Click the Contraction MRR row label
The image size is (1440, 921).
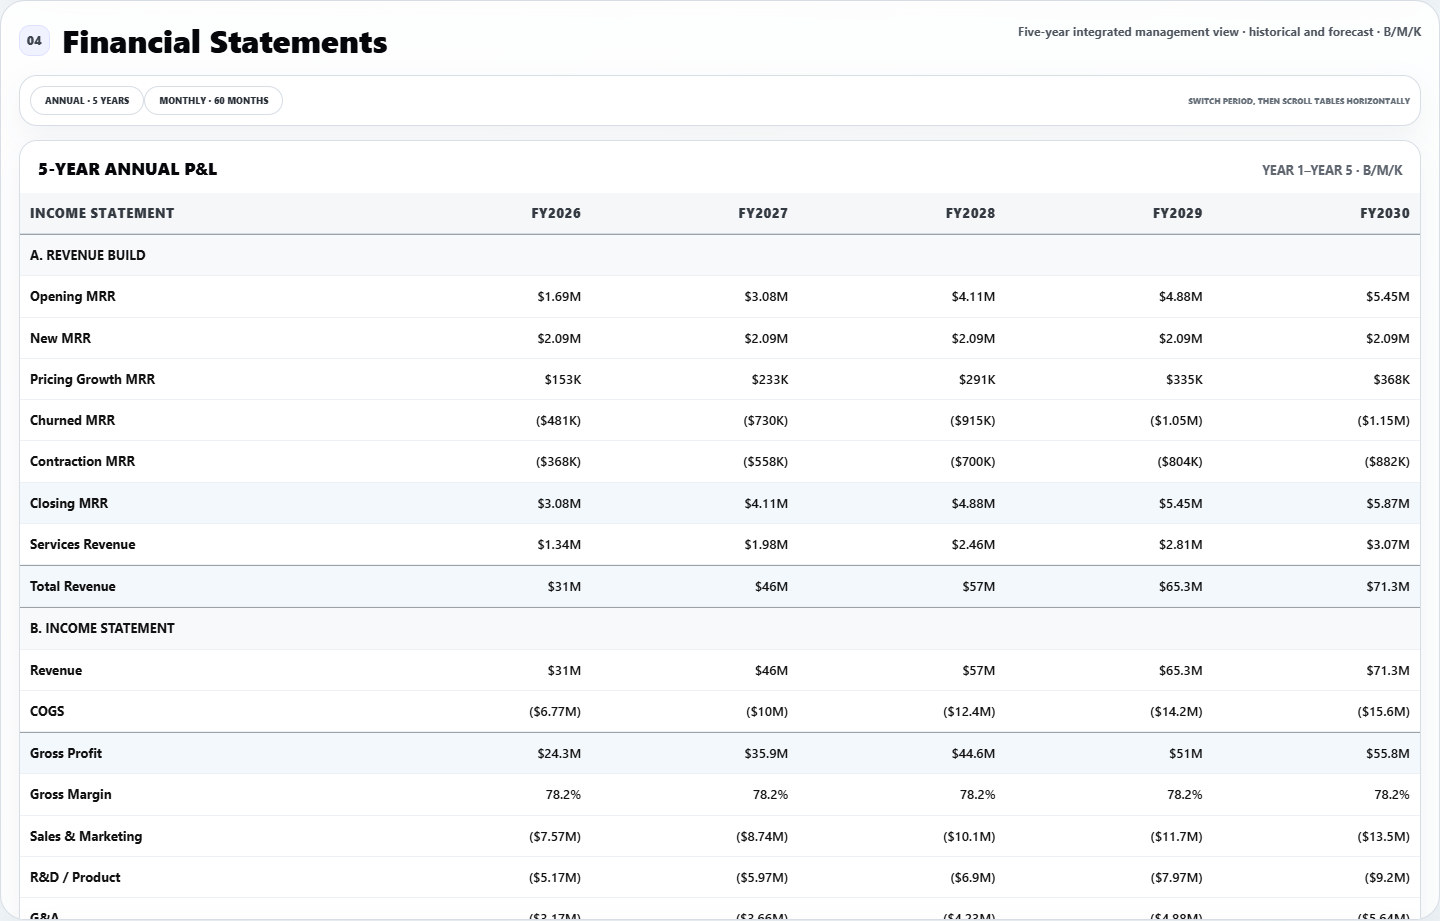(x=82, y=461)
